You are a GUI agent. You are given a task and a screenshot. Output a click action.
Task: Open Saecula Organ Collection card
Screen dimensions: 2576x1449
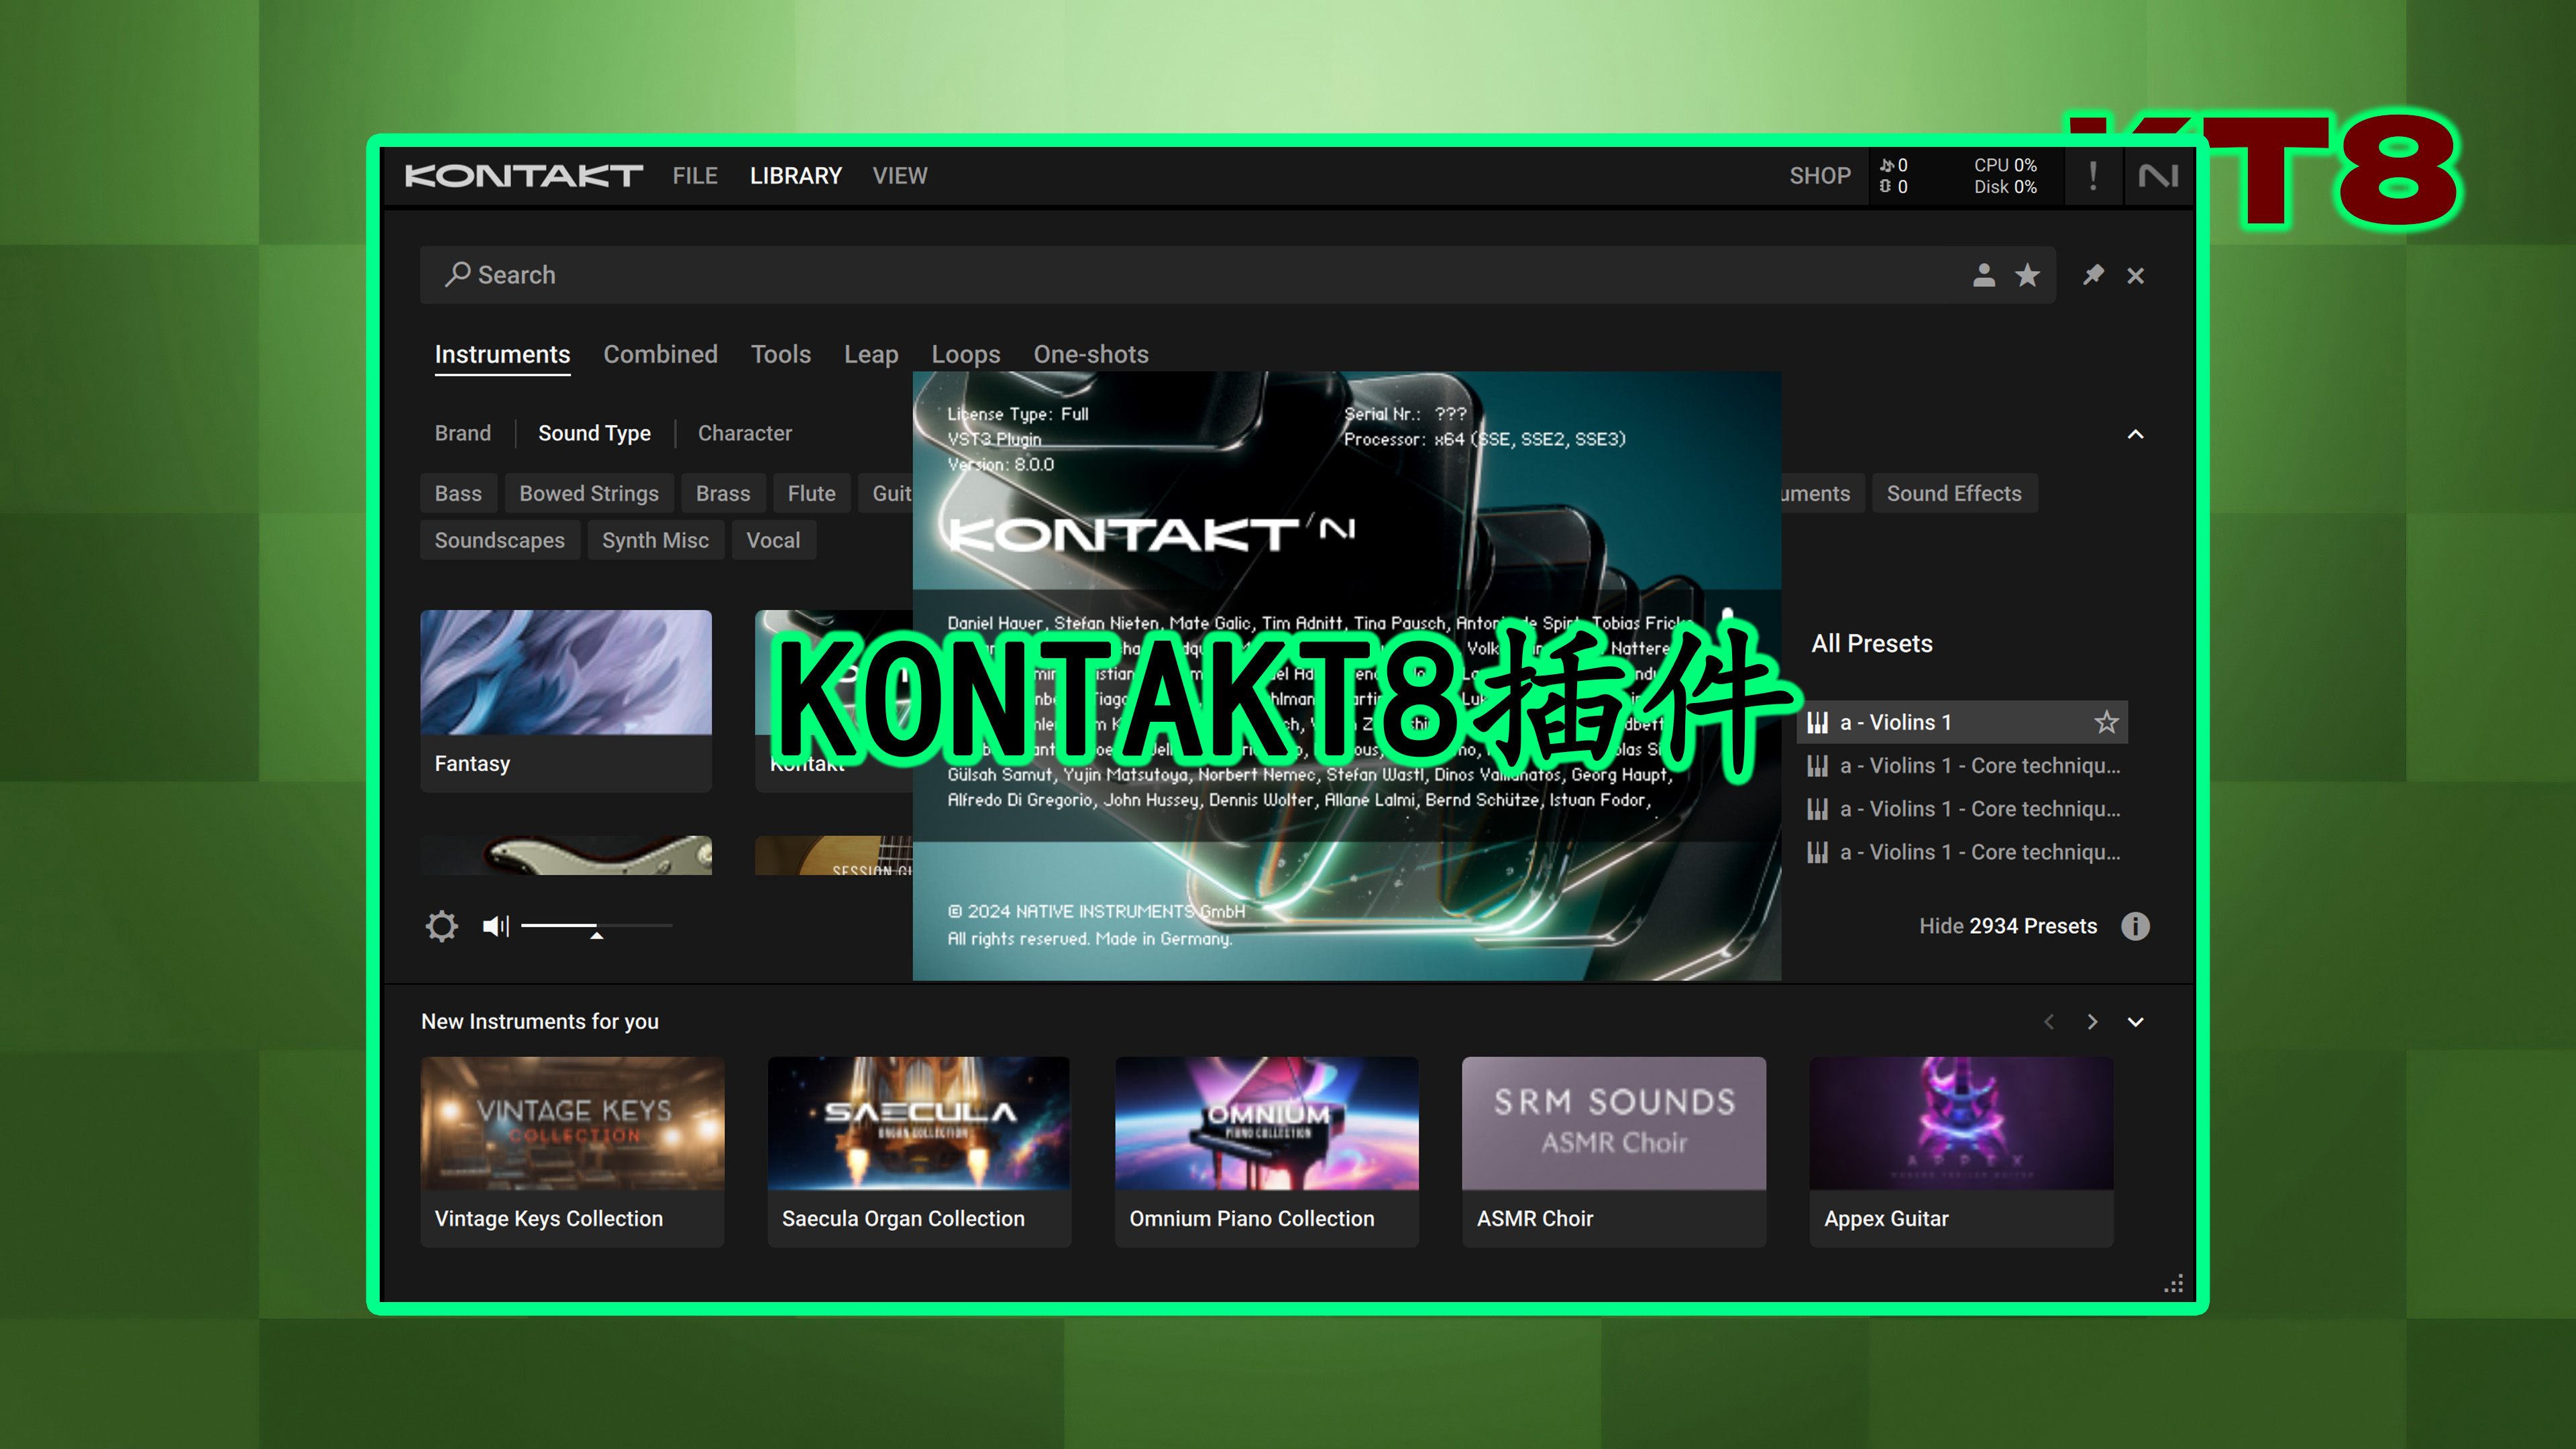[918, 1151]
